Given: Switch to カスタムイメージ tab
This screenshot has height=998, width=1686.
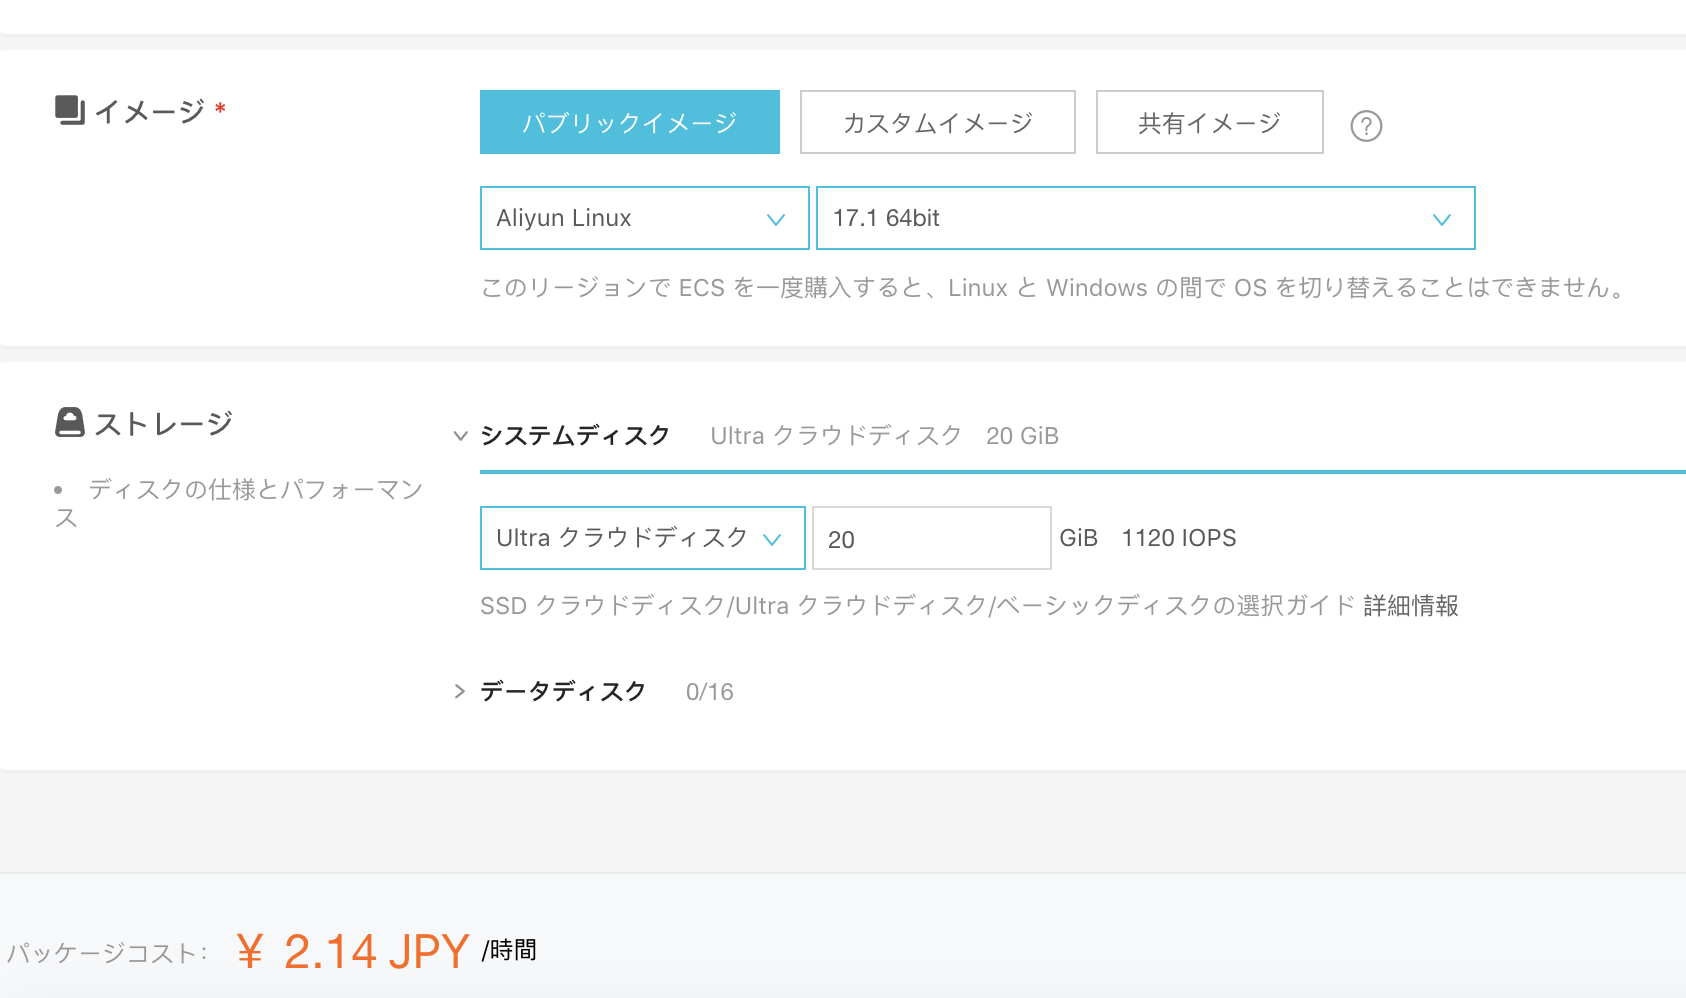Looking at the screenshot, I should pos(938,122).
